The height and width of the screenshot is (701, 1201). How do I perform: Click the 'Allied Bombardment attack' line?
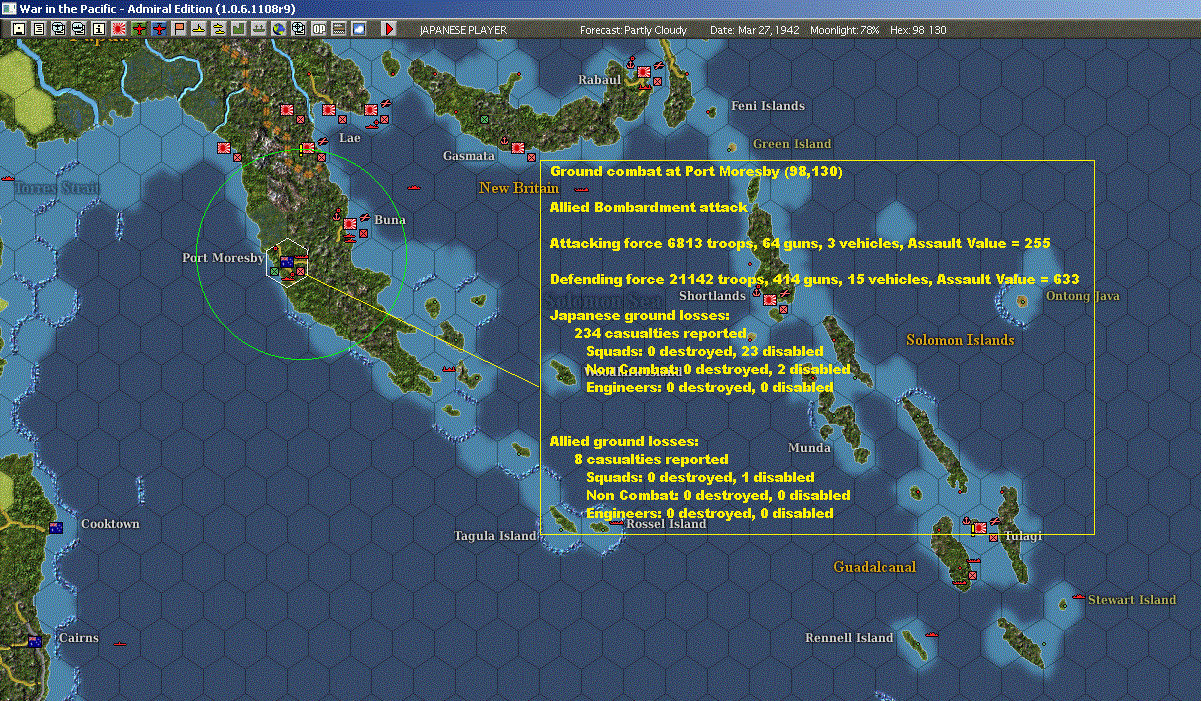[649, 207]
